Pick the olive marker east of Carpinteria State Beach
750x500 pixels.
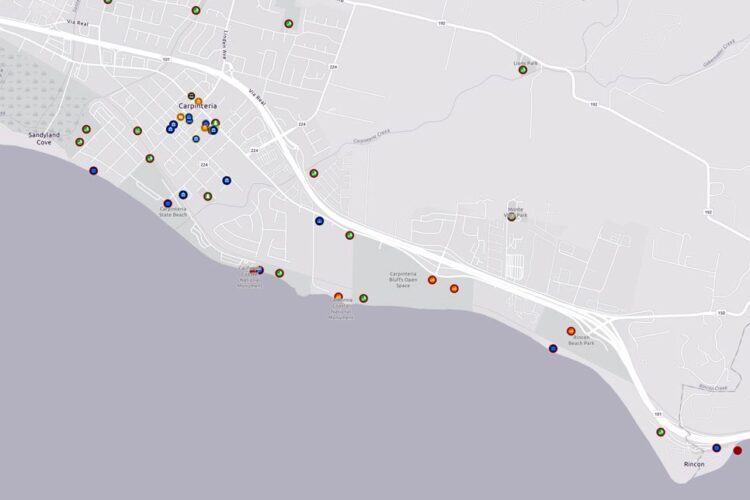pos(208,196)
